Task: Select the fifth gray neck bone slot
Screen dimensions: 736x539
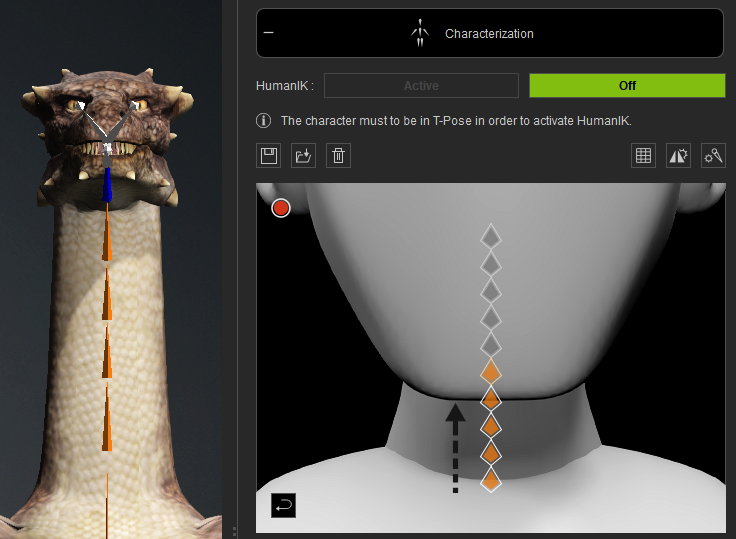Action: 491,346
